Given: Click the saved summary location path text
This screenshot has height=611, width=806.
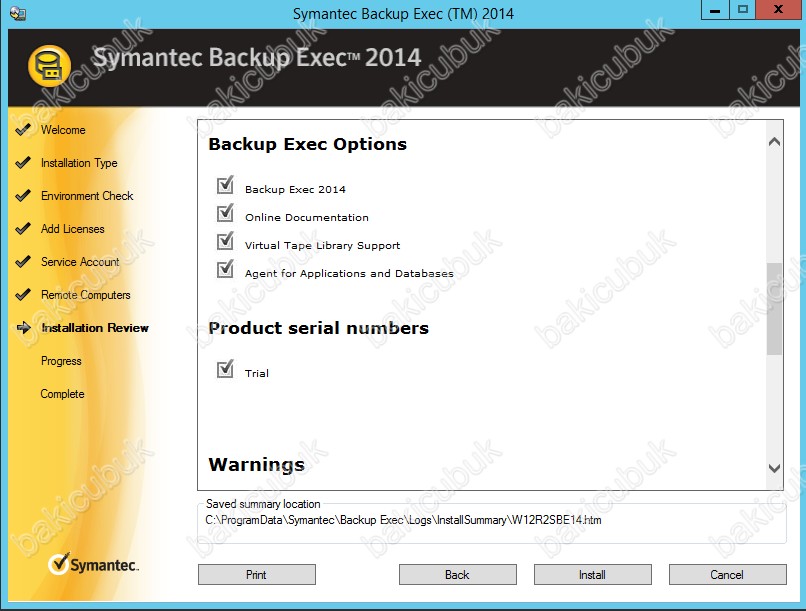Looking at the screenshot, I should [404, 520].
